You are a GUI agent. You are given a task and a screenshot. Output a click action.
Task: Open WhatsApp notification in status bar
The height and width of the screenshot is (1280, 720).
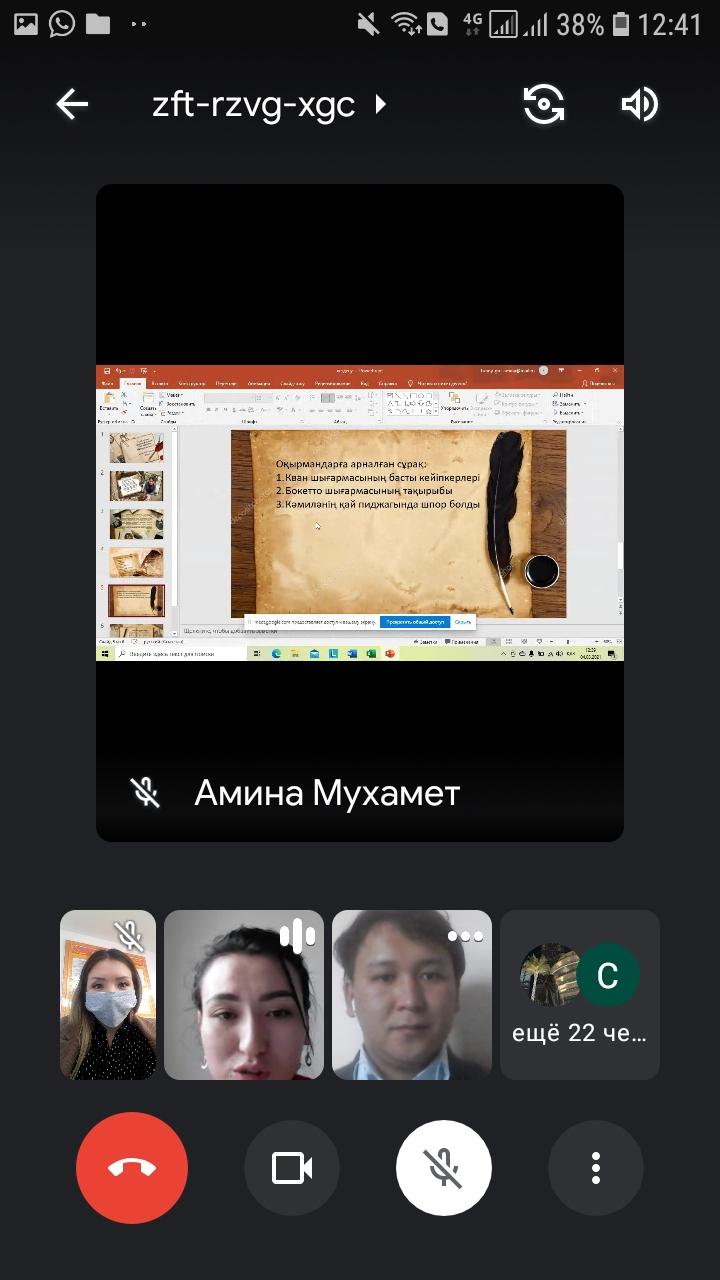click(62, 24)
